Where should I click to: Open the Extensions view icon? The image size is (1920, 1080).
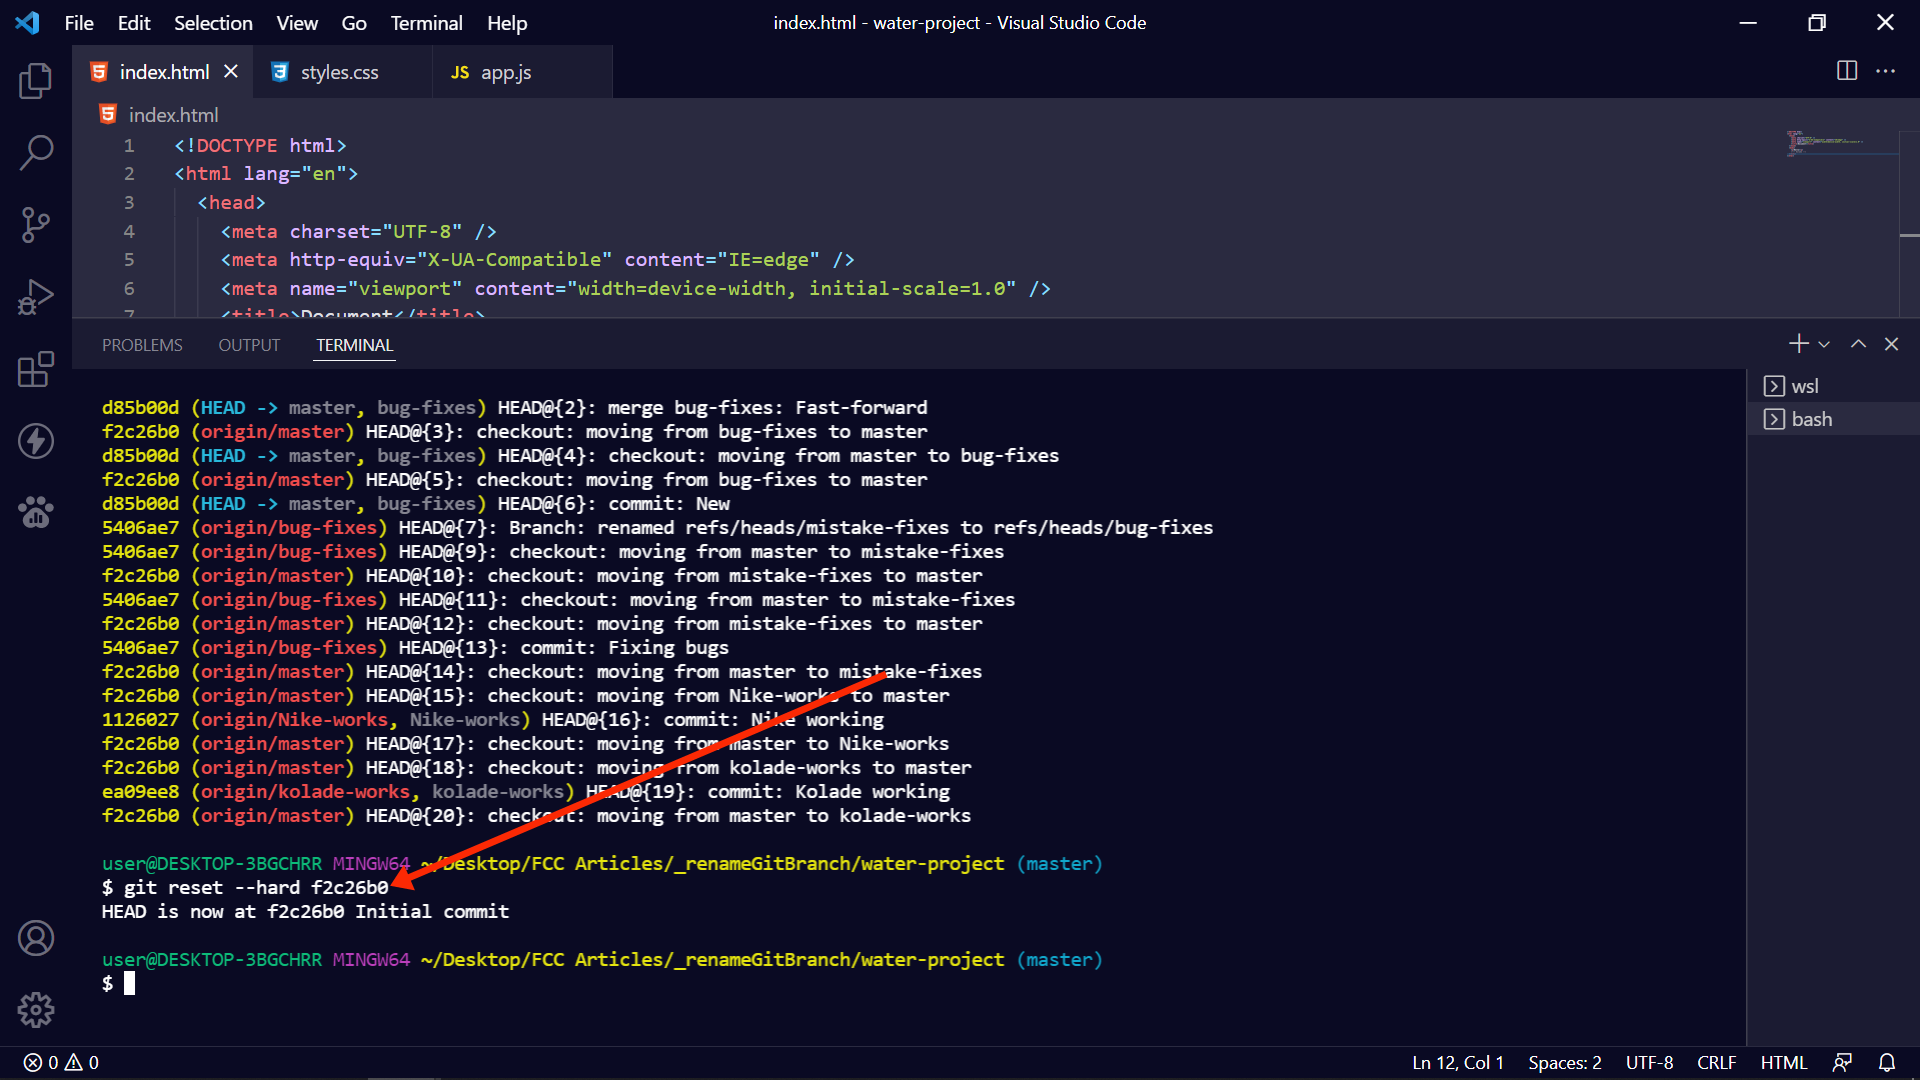tap(36, 369)
